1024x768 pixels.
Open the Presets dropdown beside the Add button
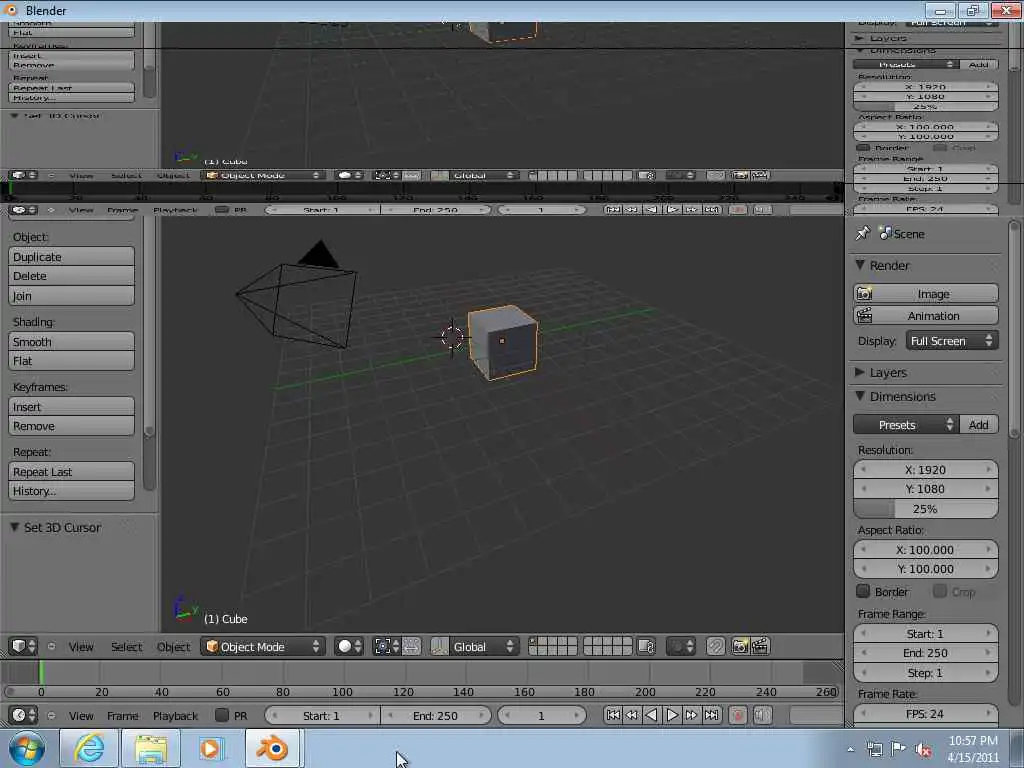[906, 424]
